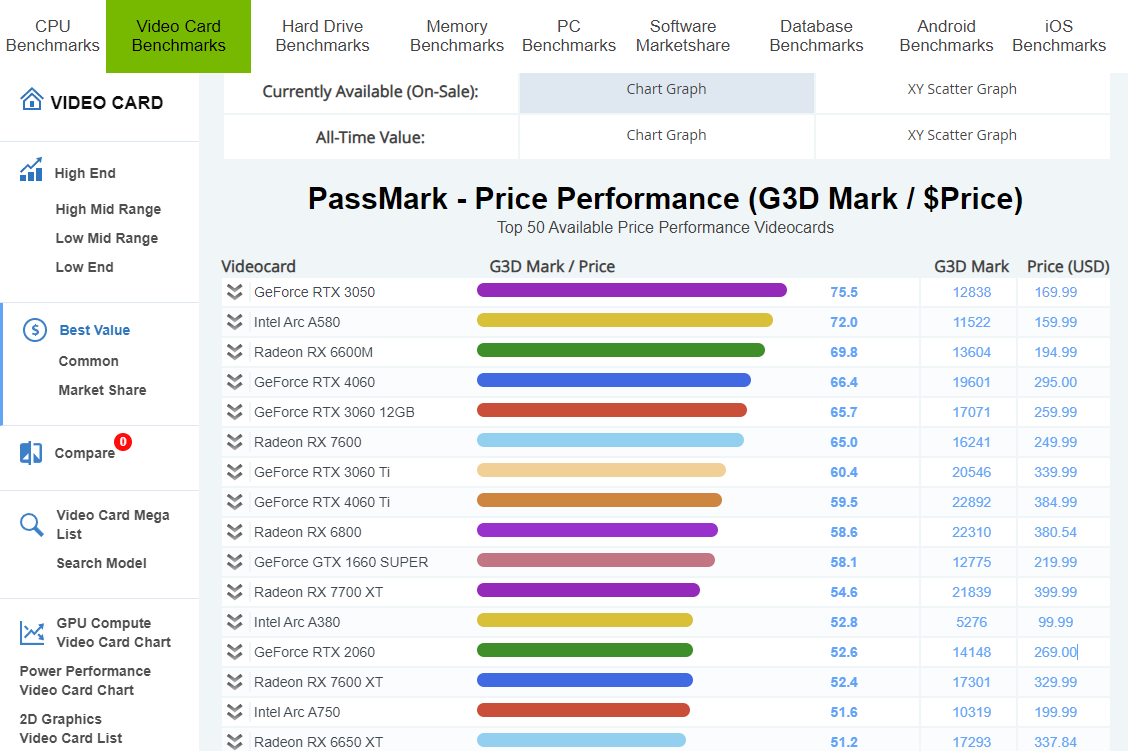The height and width of the screenshot is (751, 1128).
Task: Open the Video Card Benchmarks tab
Action: (178, 36)
